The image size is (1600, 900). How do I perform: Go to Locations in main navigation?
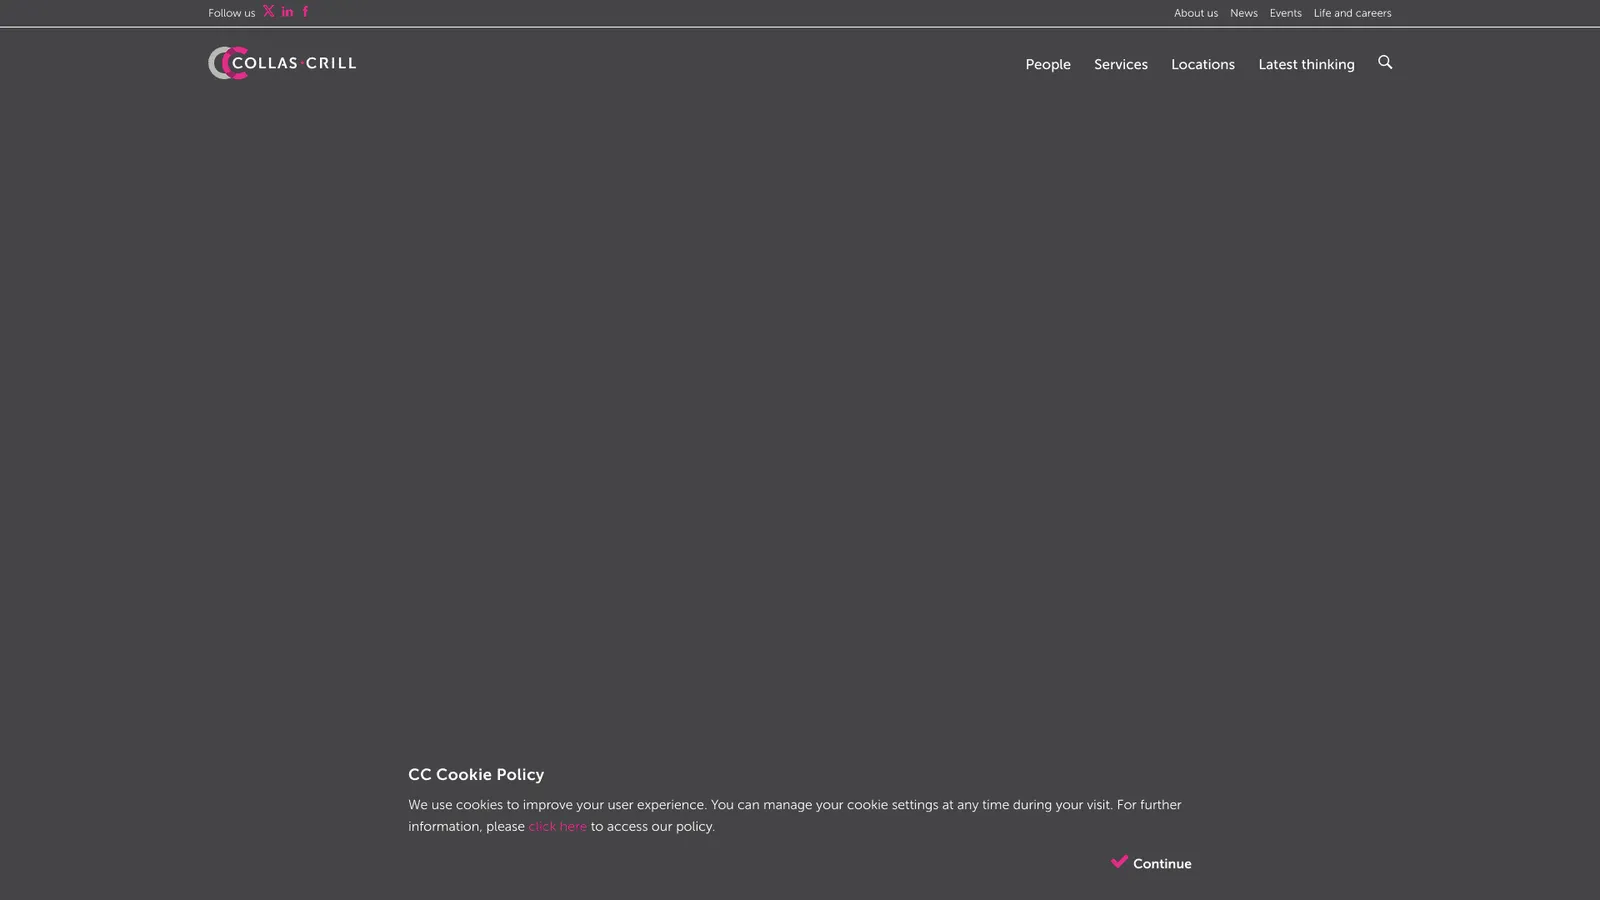click(x=1203, y=64)
